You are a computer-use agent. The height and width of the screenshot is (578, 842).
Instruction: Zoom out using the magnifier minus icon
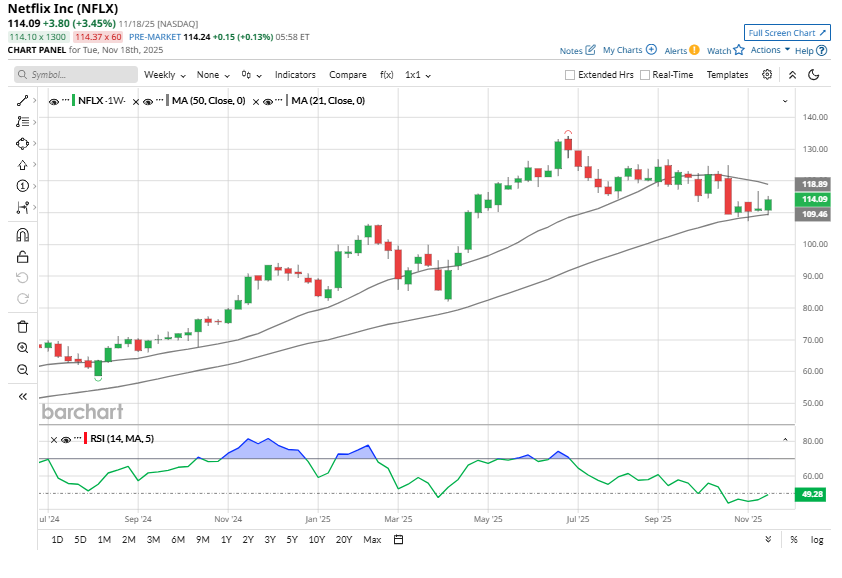22,370
